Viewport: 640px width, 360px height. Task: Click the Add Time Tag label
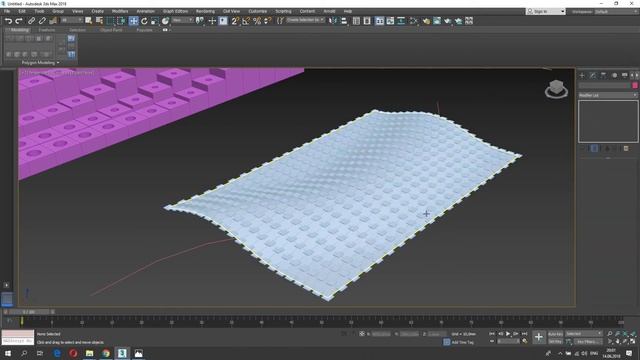pyautogui.click(x=463, y=342)
